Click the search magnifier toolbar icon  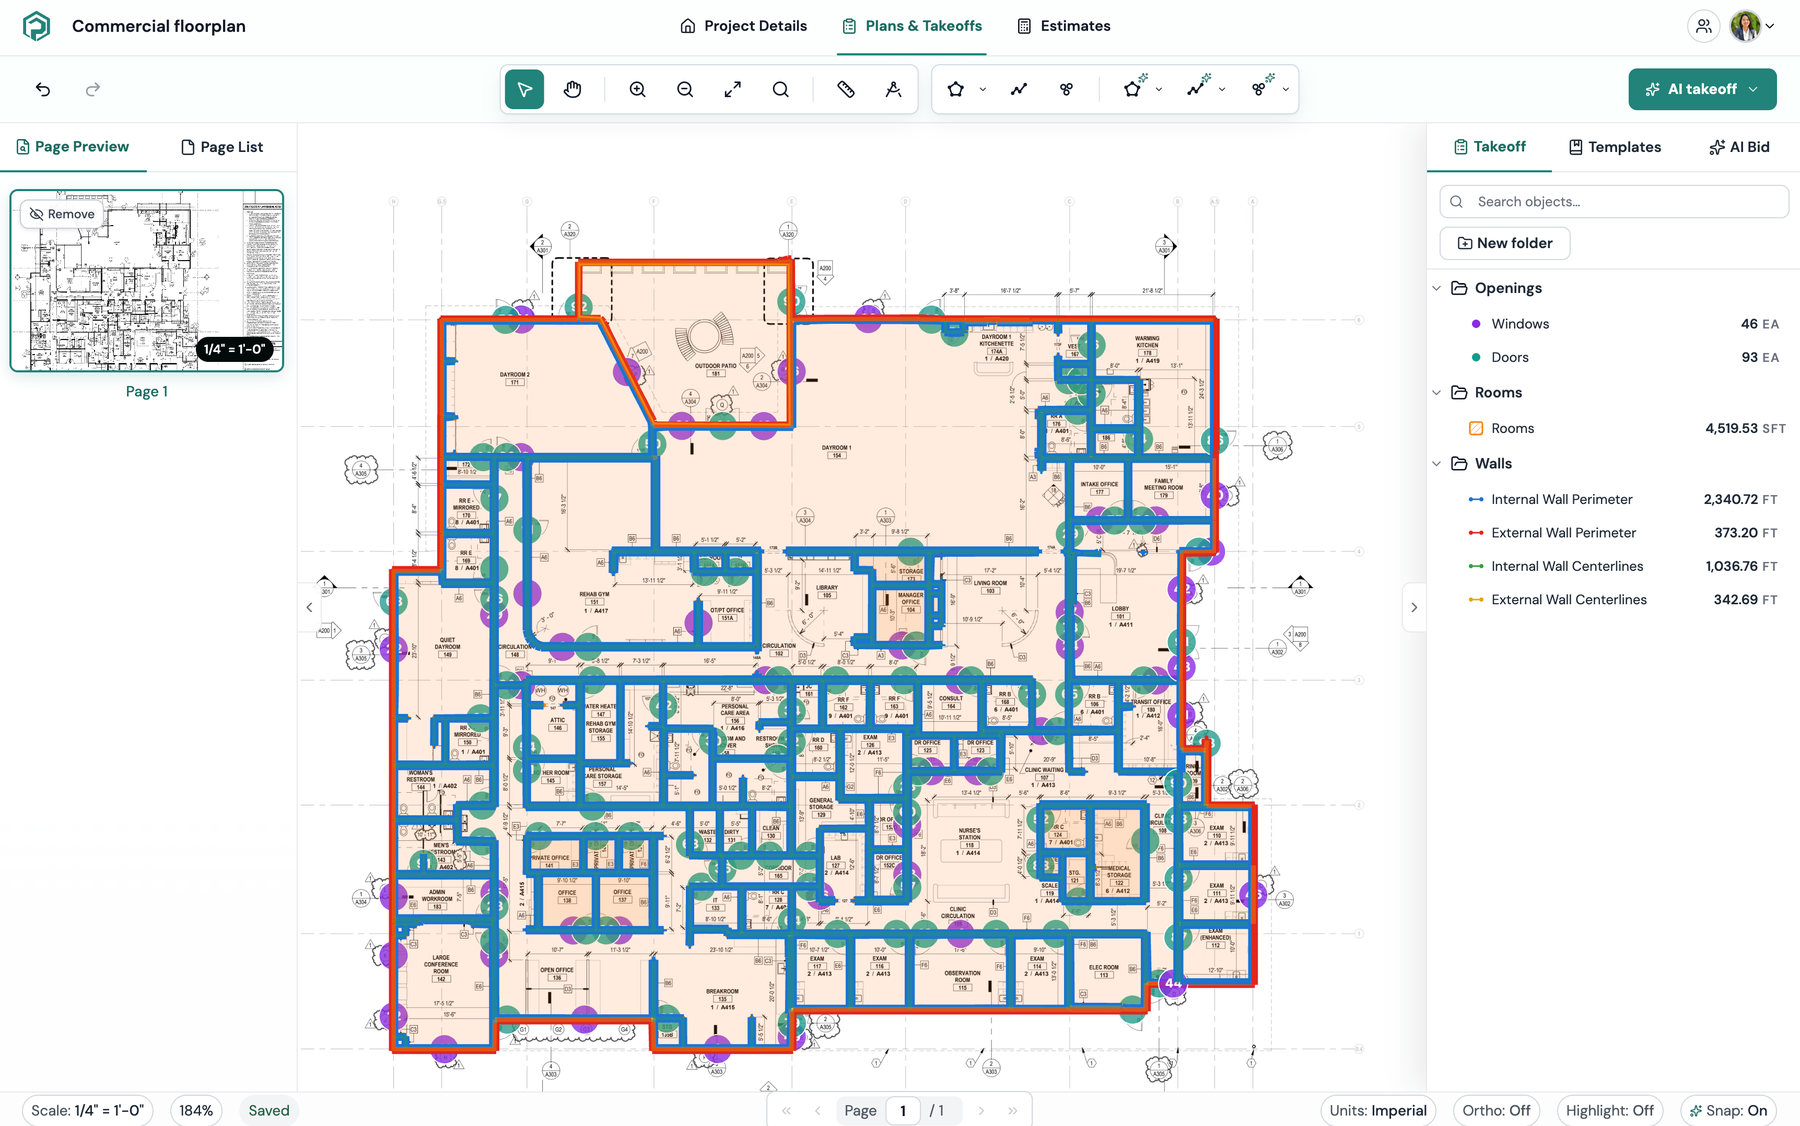click(781, 89)
